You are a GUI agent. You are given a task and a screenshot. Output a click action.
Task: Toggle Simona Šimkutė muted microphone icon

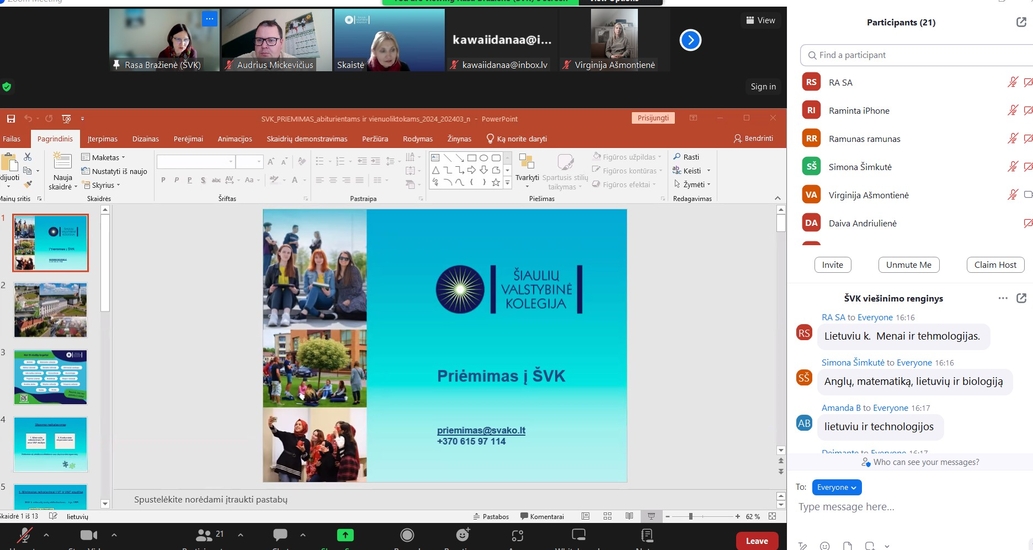pyautogui.click(x=1013, y=167)
